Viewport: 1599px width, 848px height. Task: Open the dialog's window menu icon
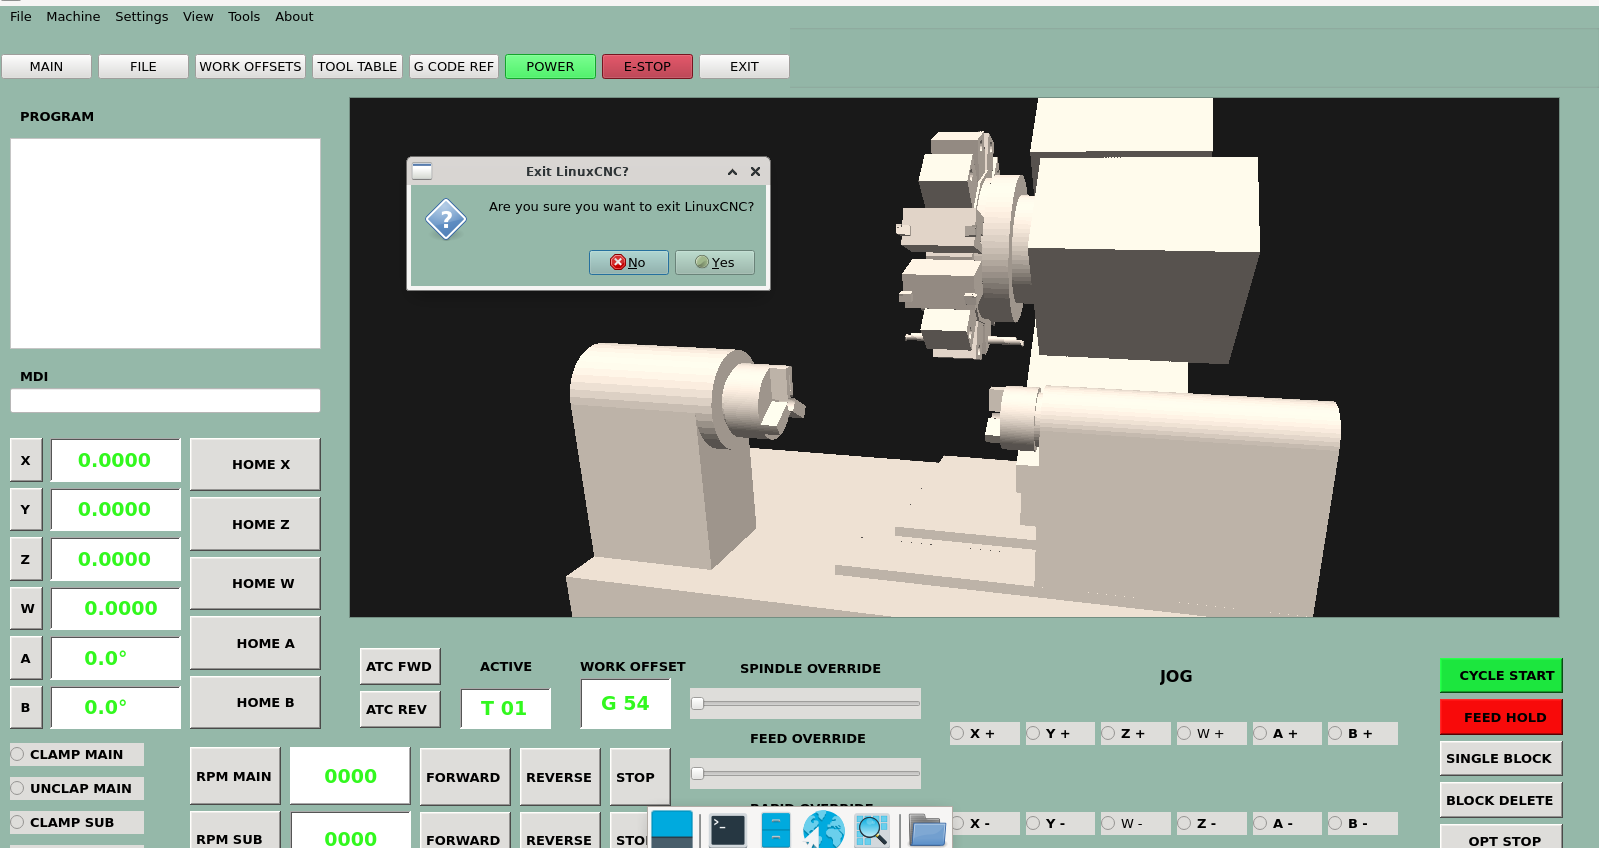422,171
